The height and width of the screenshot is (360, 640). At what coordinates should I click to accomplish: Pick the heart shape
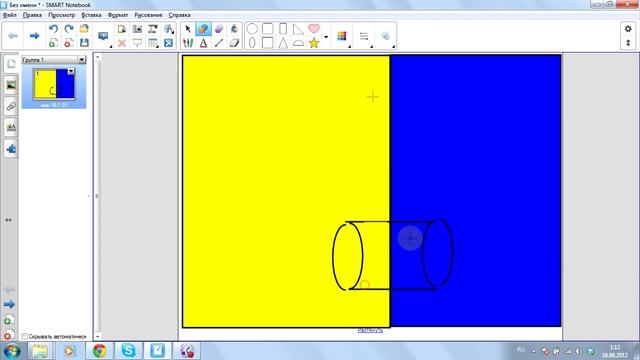click(314, 29)
